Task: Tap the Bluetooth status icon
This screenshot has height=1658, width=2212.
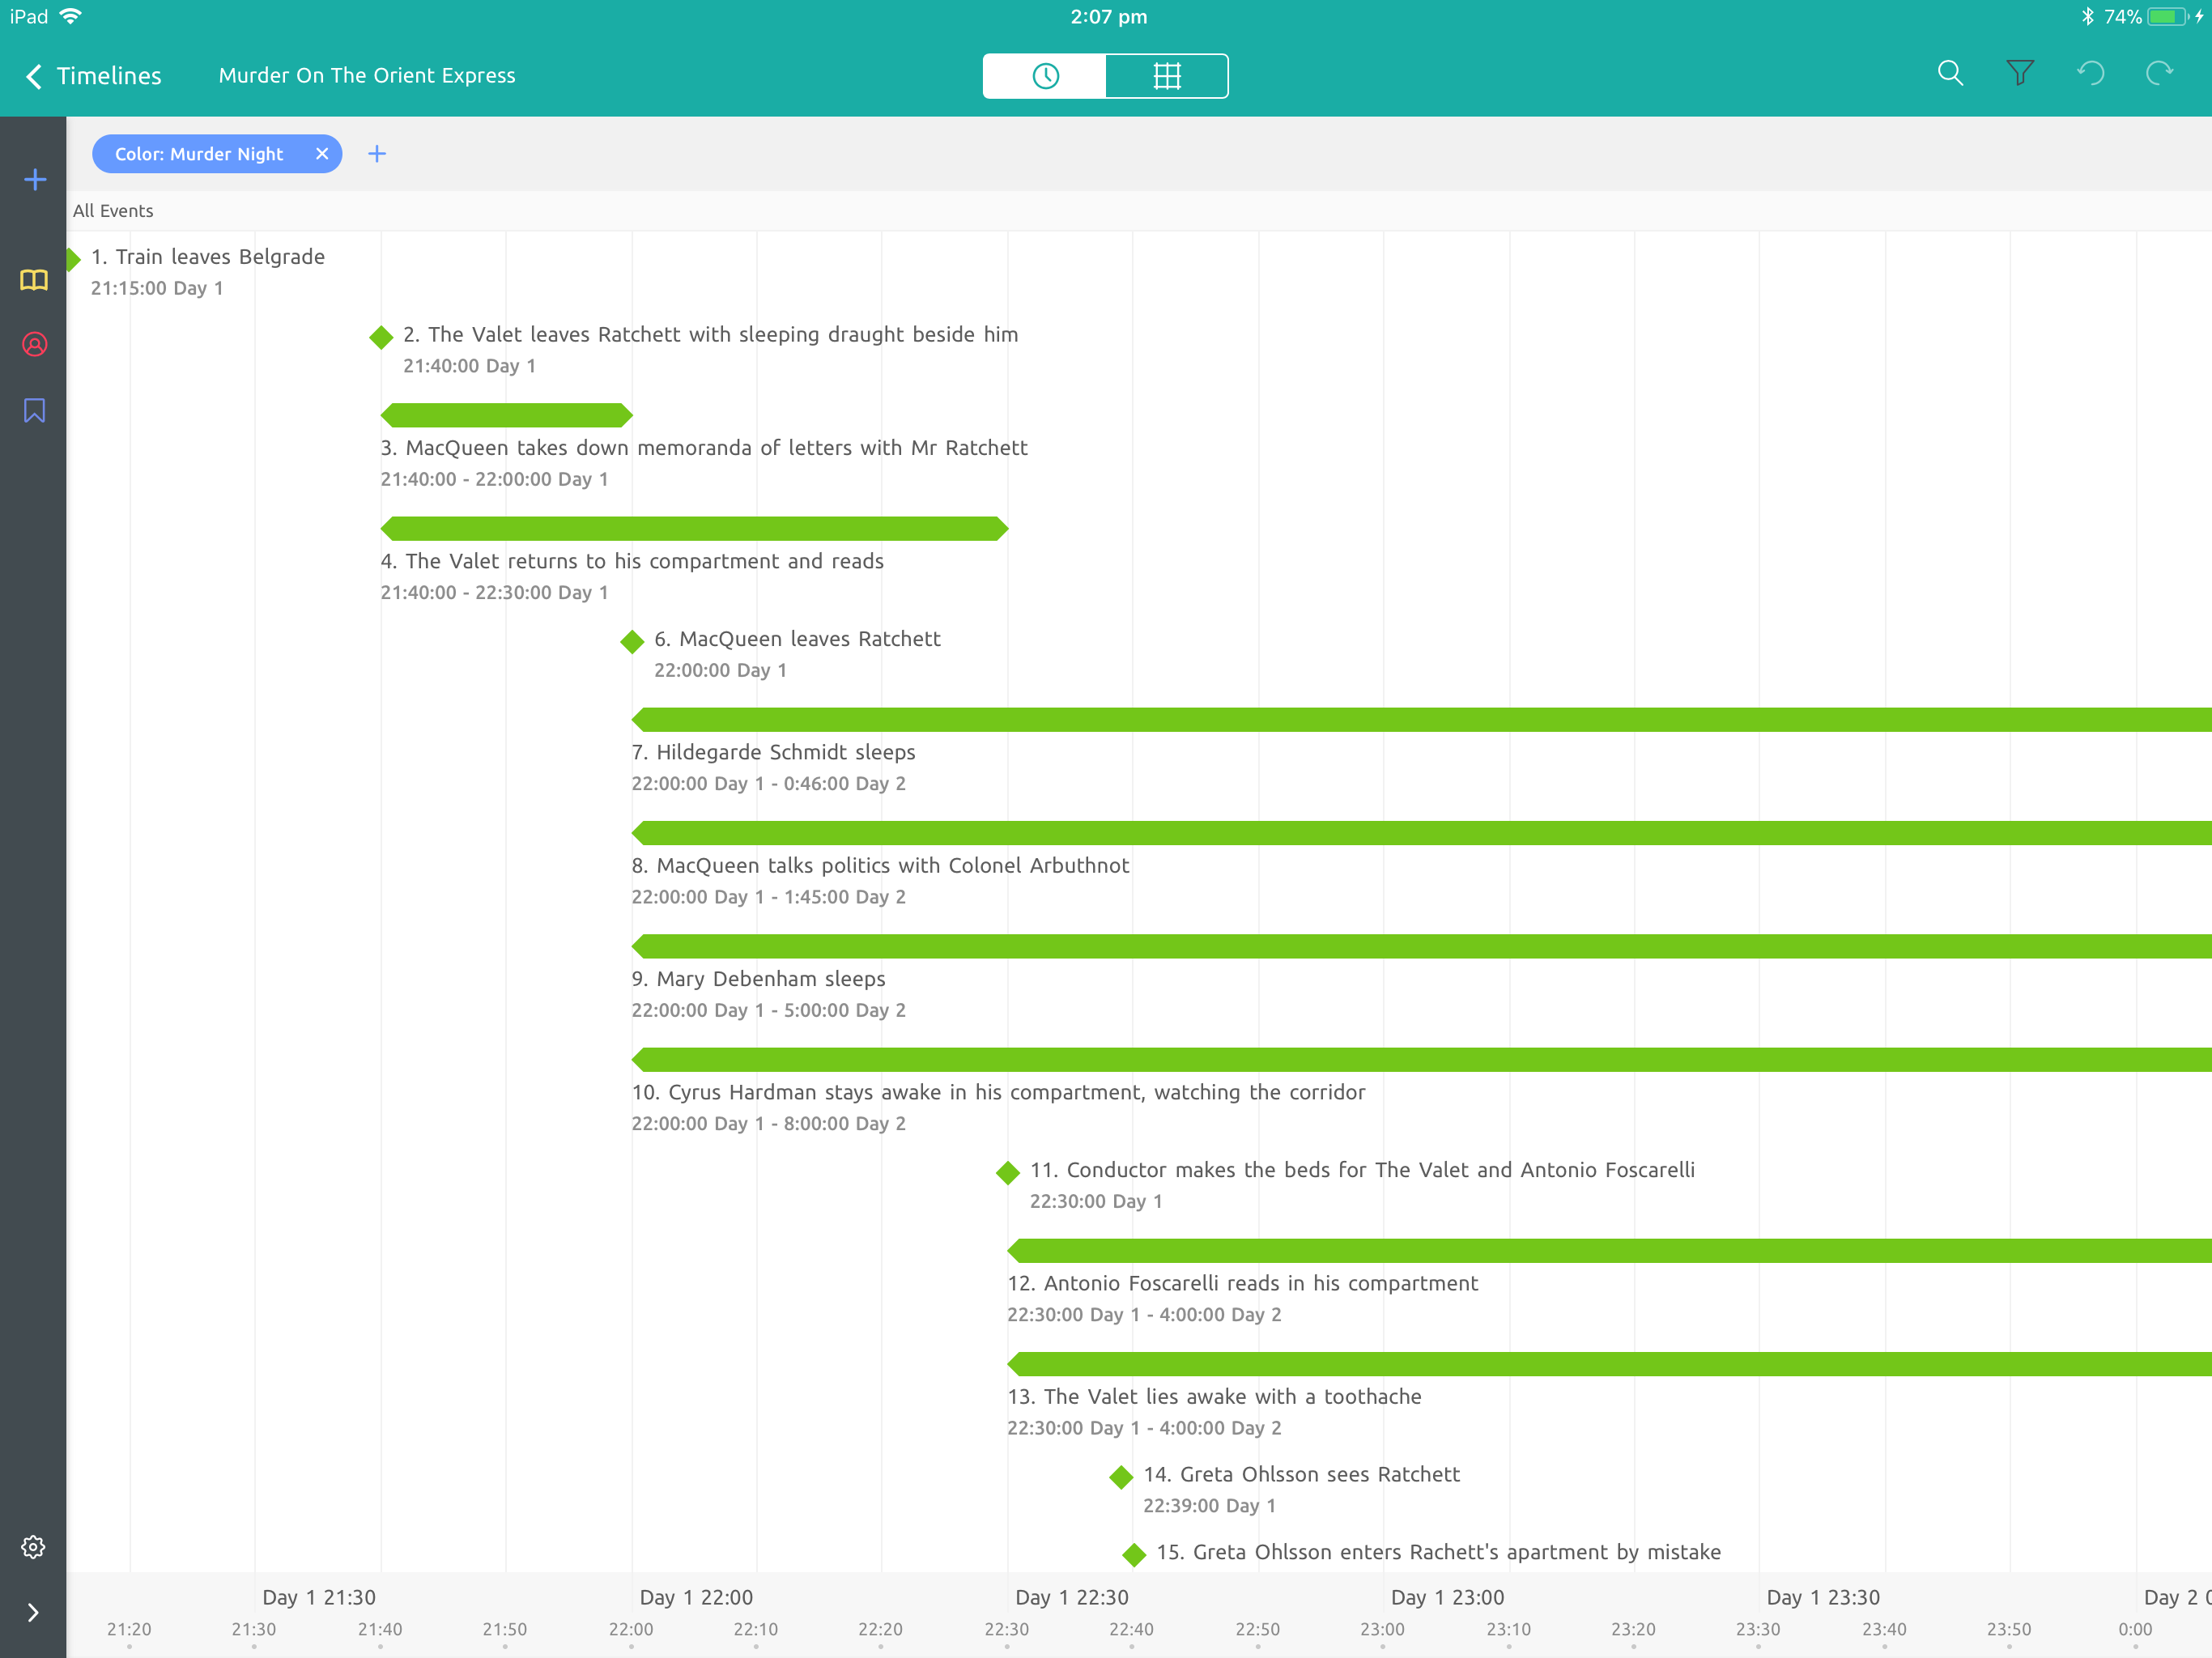Action: pos(2087,17)
